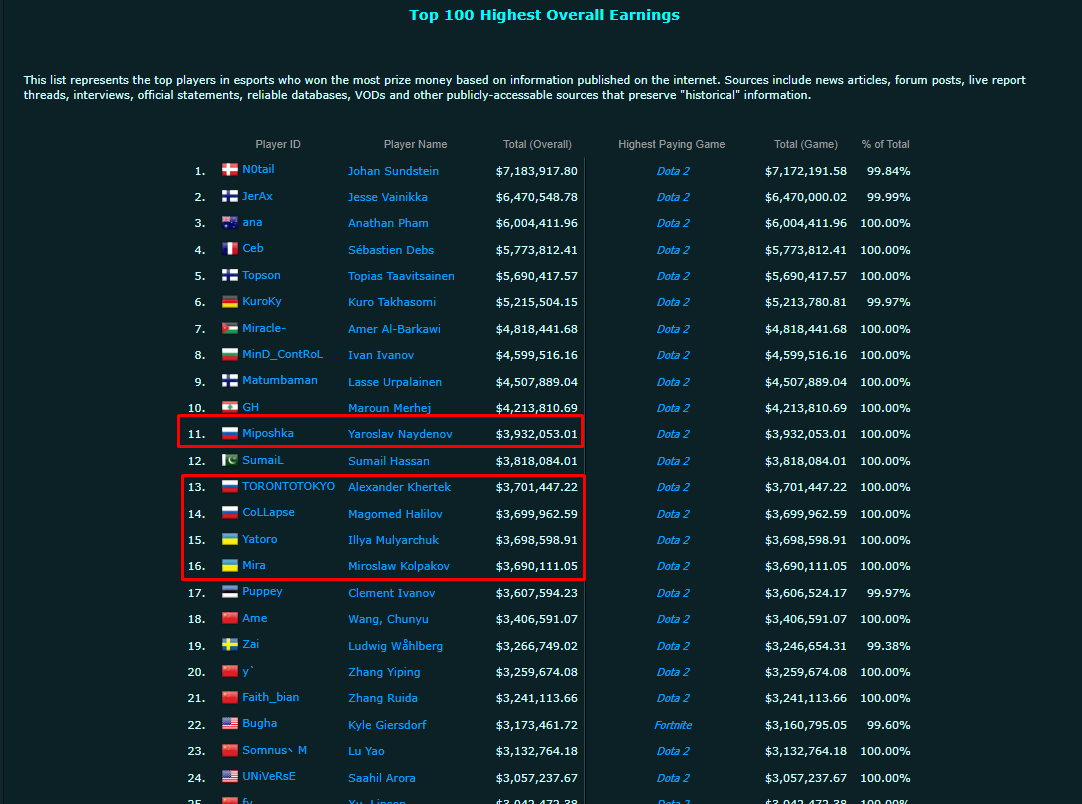Viewport: 1082px width, 804px height.
Task: Open the Miposhka player ID link
Action: 267,434
